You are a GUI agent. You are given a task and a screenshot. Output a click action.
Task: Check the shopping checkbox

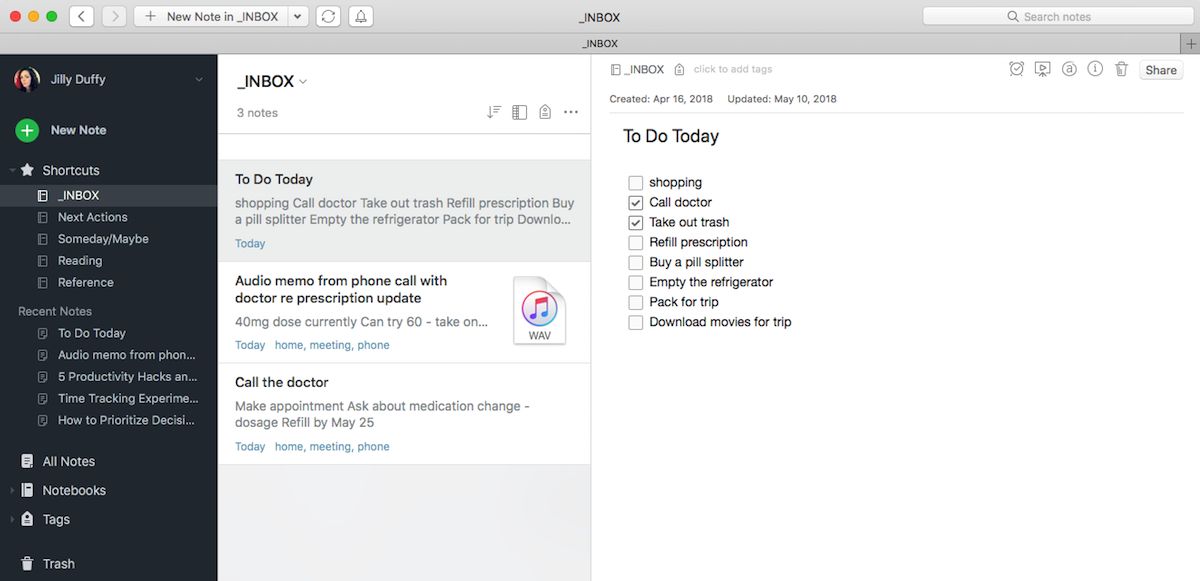(x=635, y=182)
